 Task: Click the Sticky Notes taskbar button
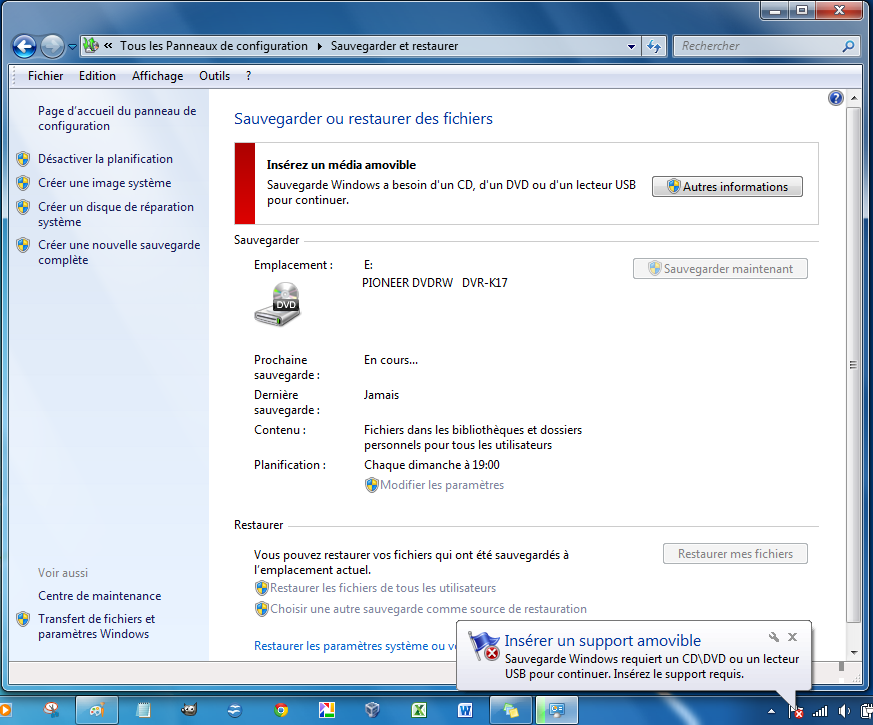pos(511,710)
